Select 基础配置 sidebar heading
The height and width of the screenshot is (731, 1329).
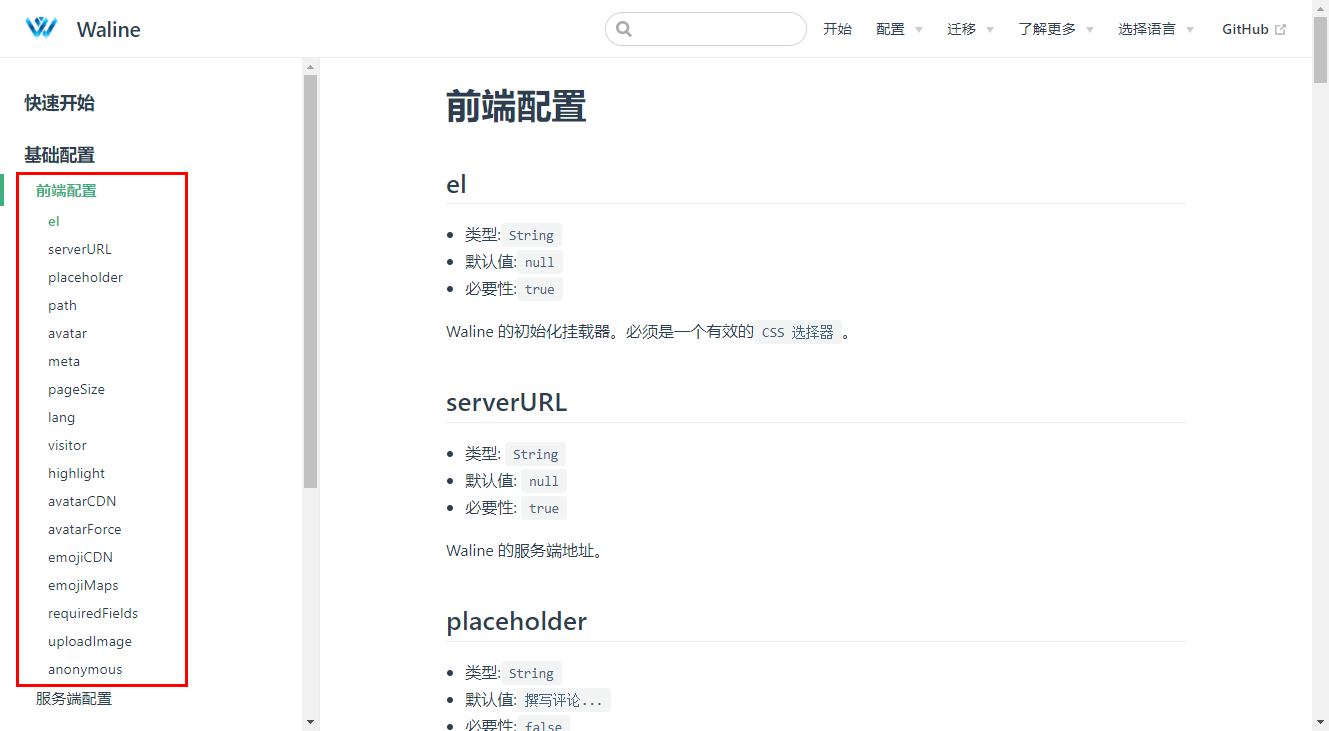point(60,155)
